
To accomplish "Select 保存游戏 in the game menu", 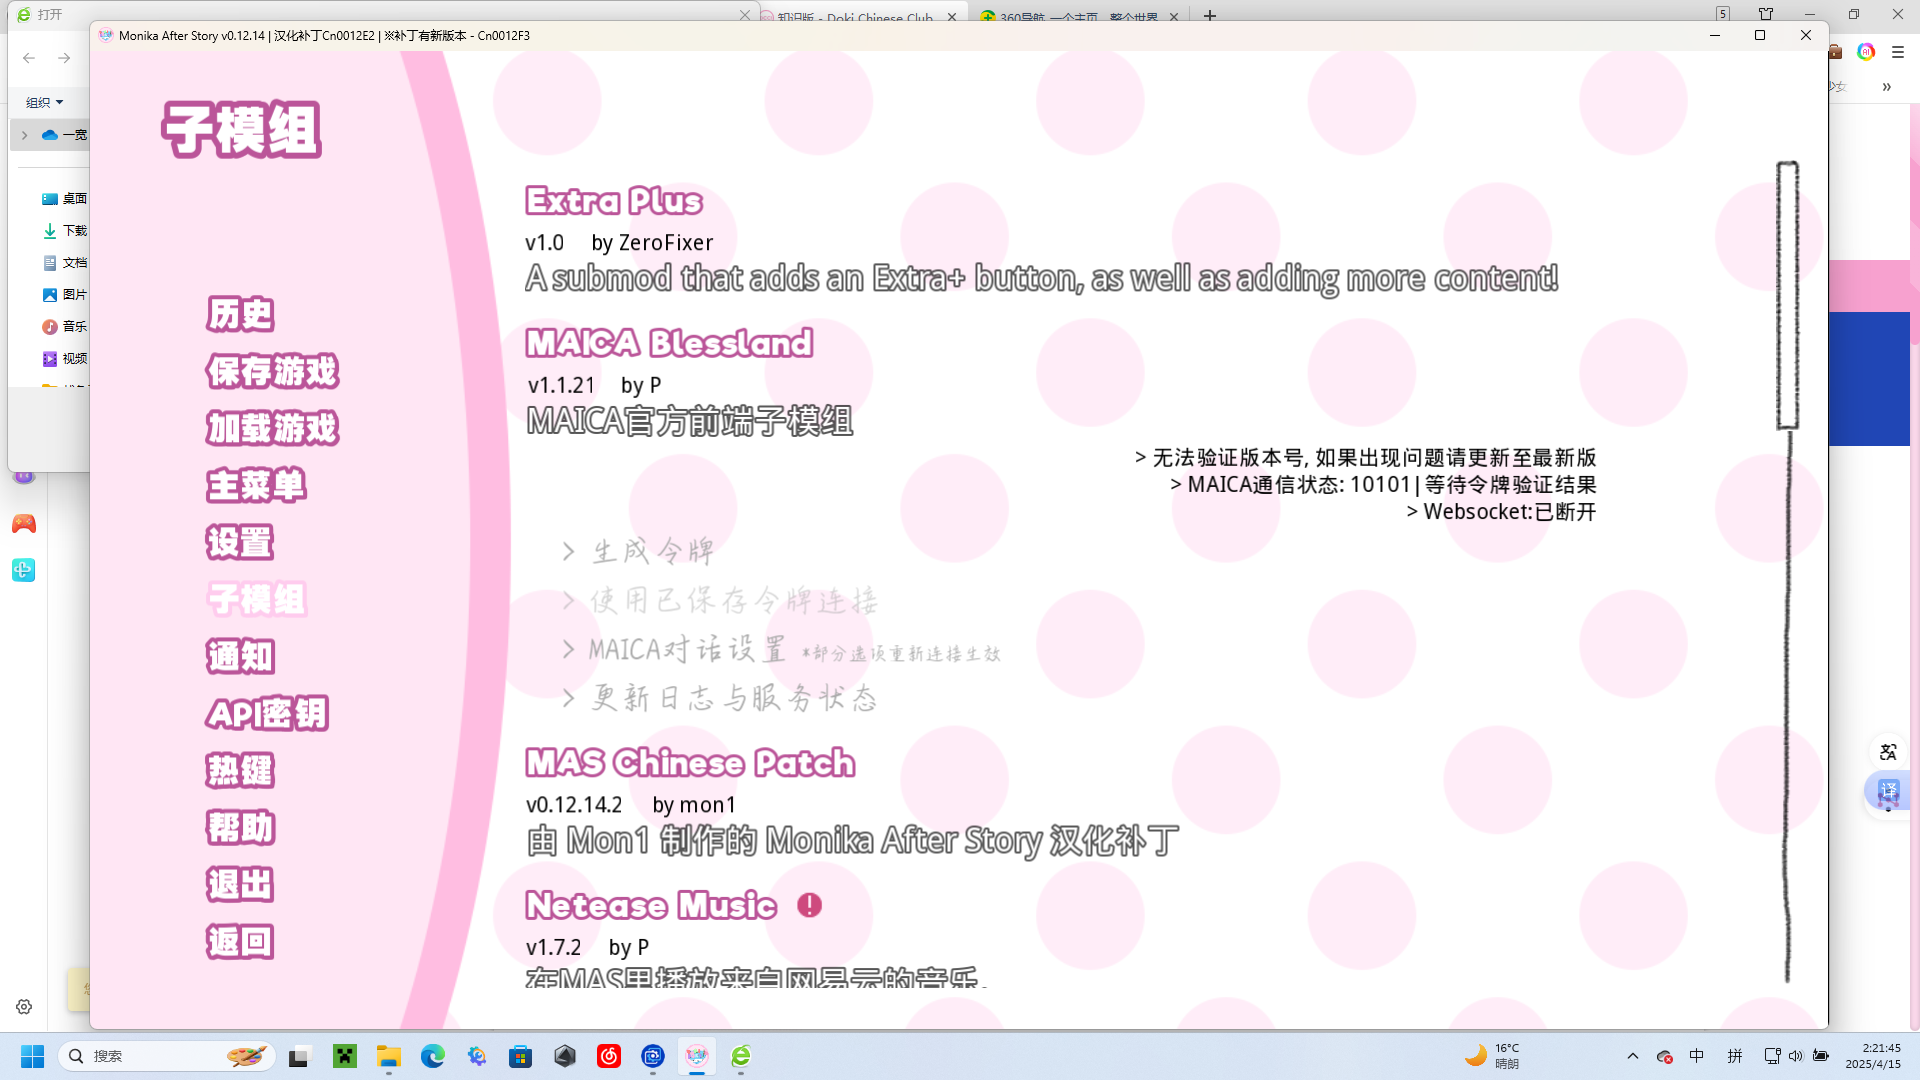I will tap(272, 371).
